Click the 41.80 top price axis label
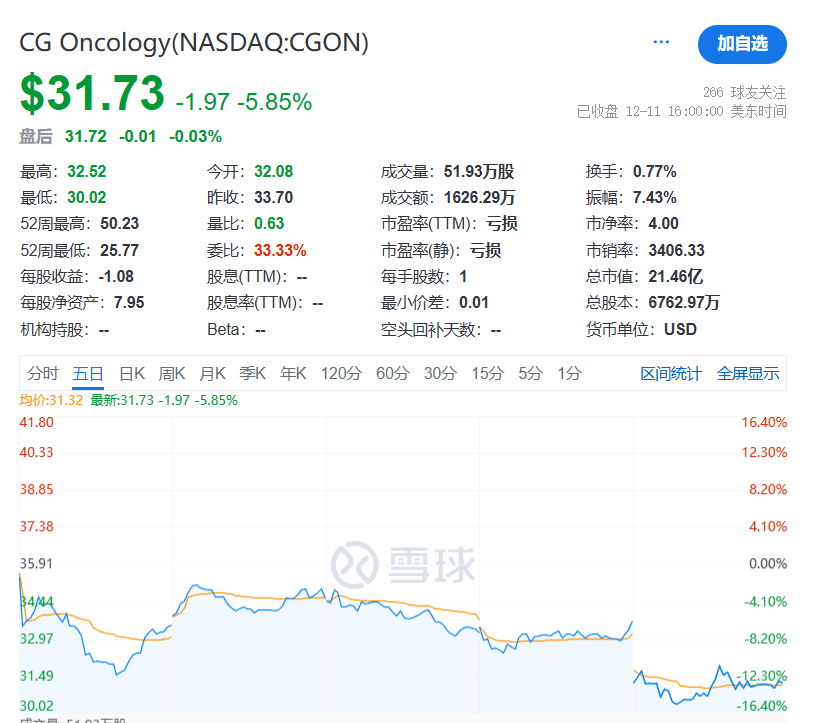The width and height of the screenshot is (823, 723). click(36, 422)
